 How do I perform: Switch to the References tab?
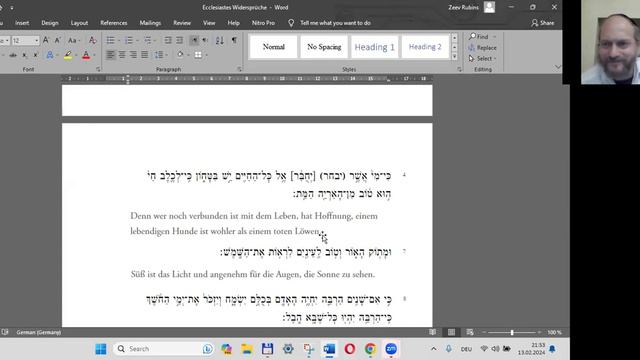114,23
